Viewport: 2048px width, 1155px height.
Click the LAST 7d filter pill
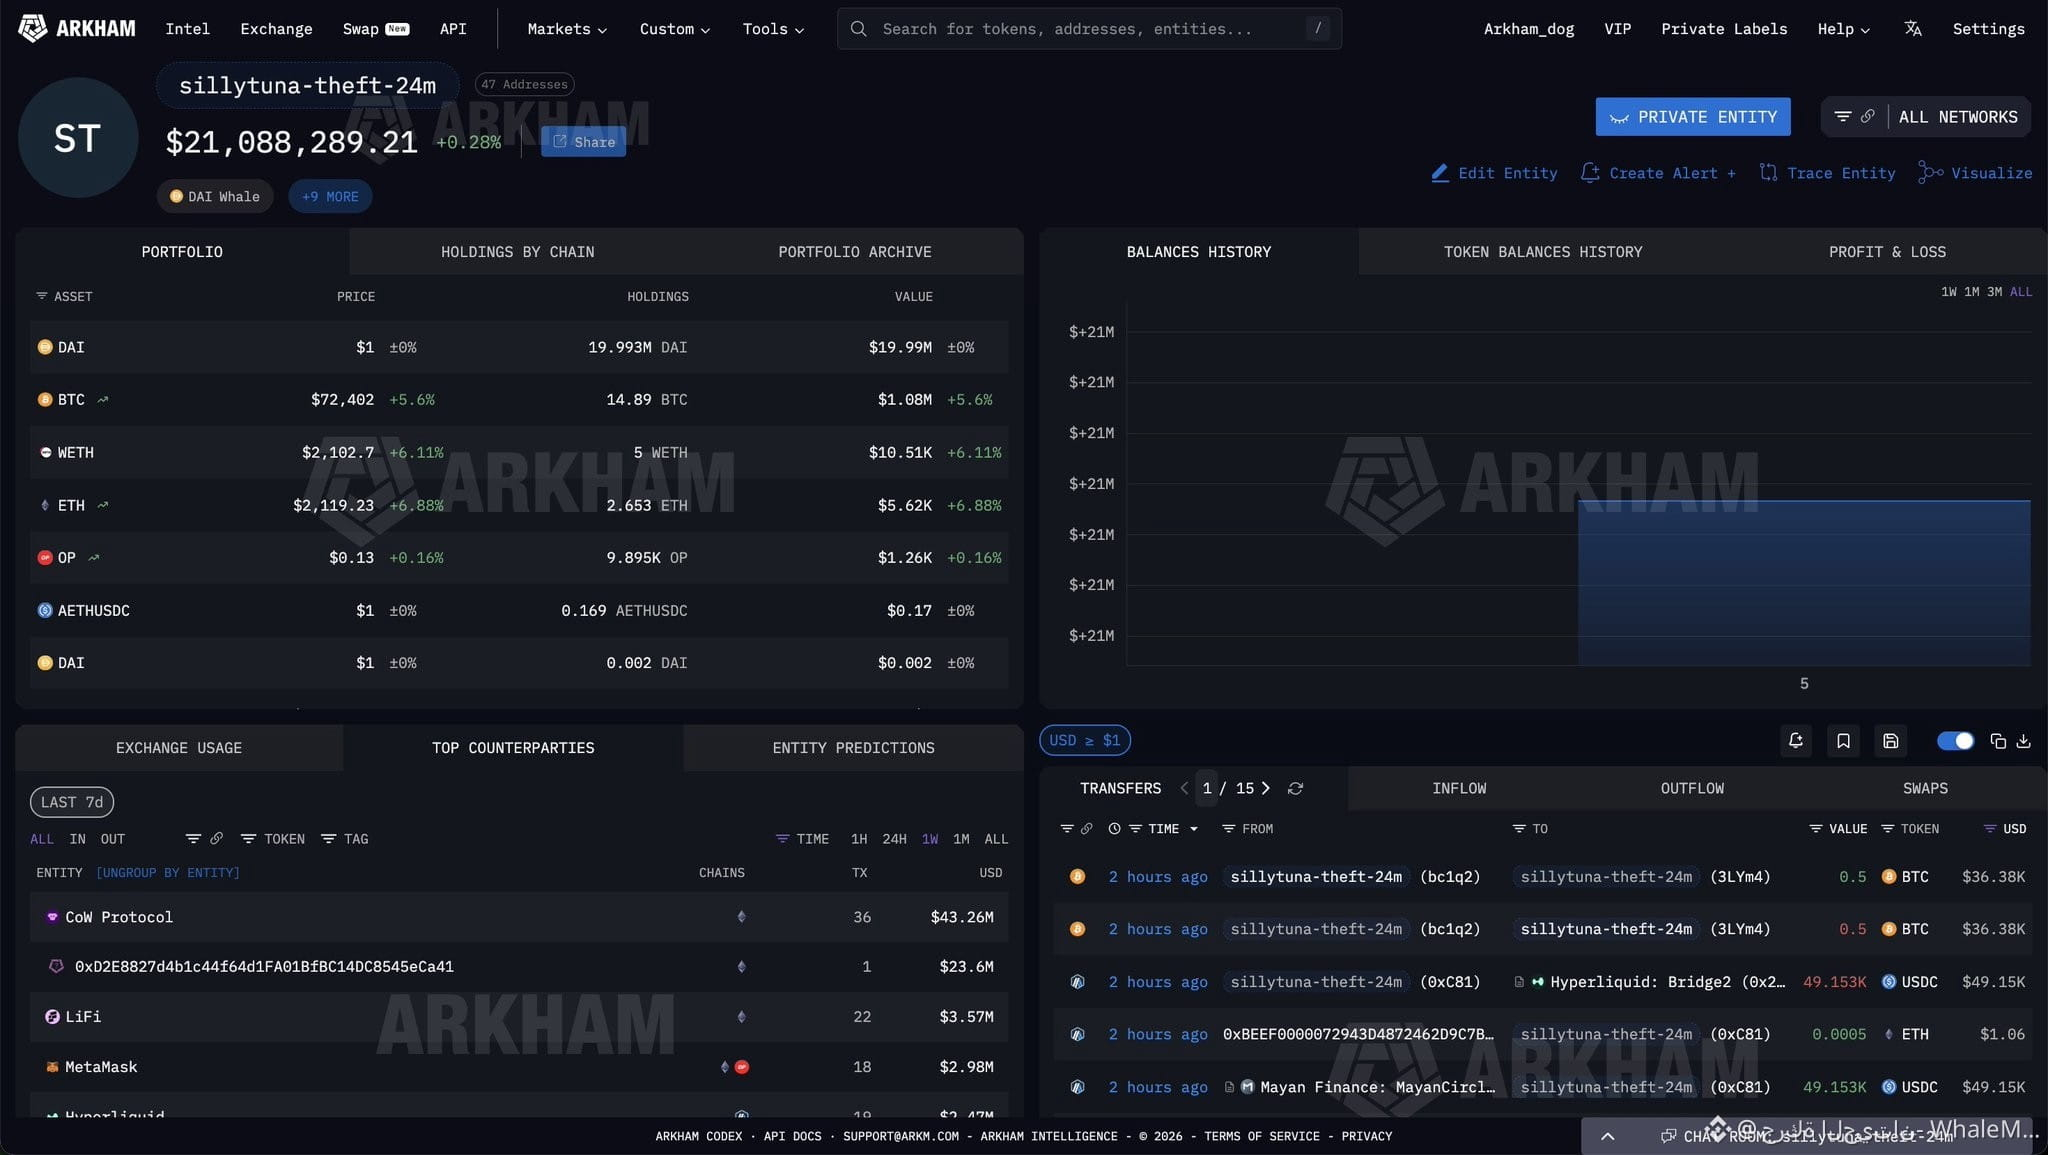coord(72,802)
